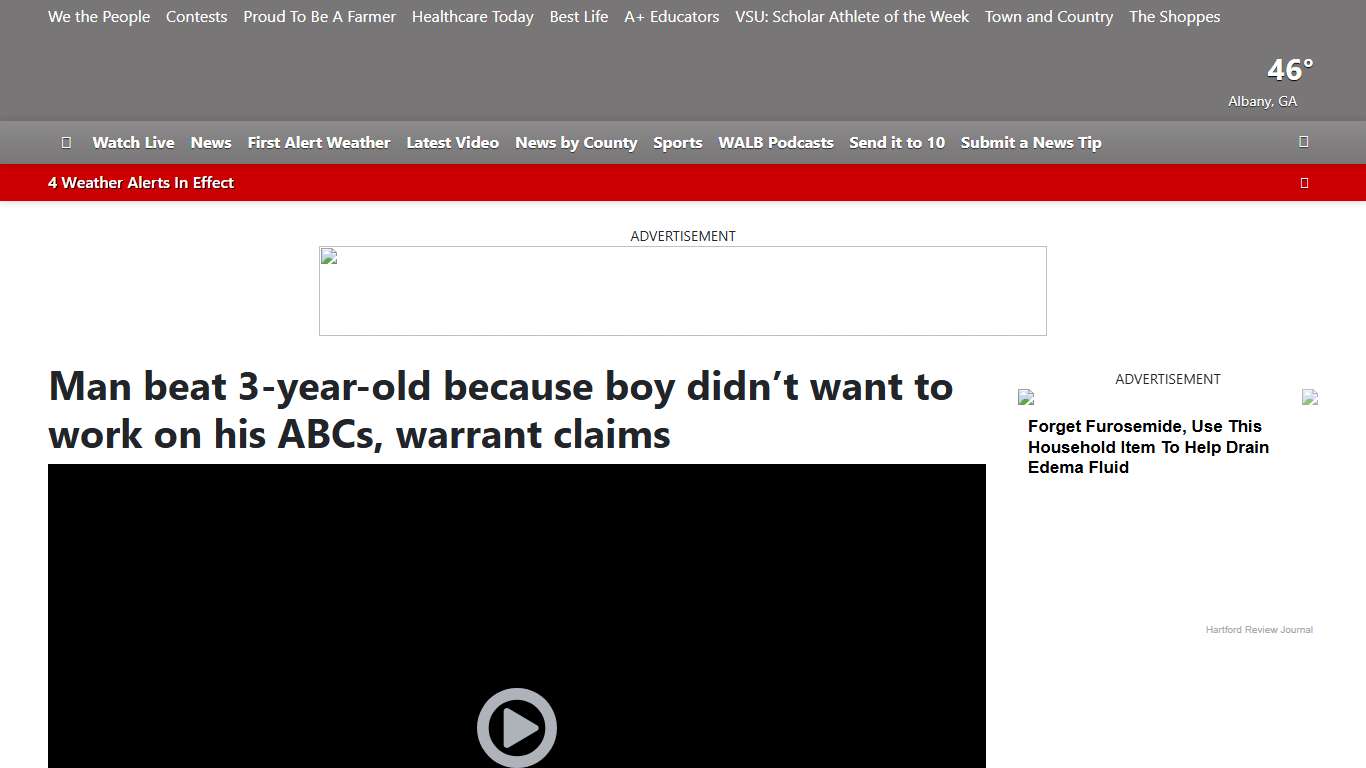Click the 4 Weather Alerts In Effect text
1366x768 pixels.
click(x=141, y=182)
